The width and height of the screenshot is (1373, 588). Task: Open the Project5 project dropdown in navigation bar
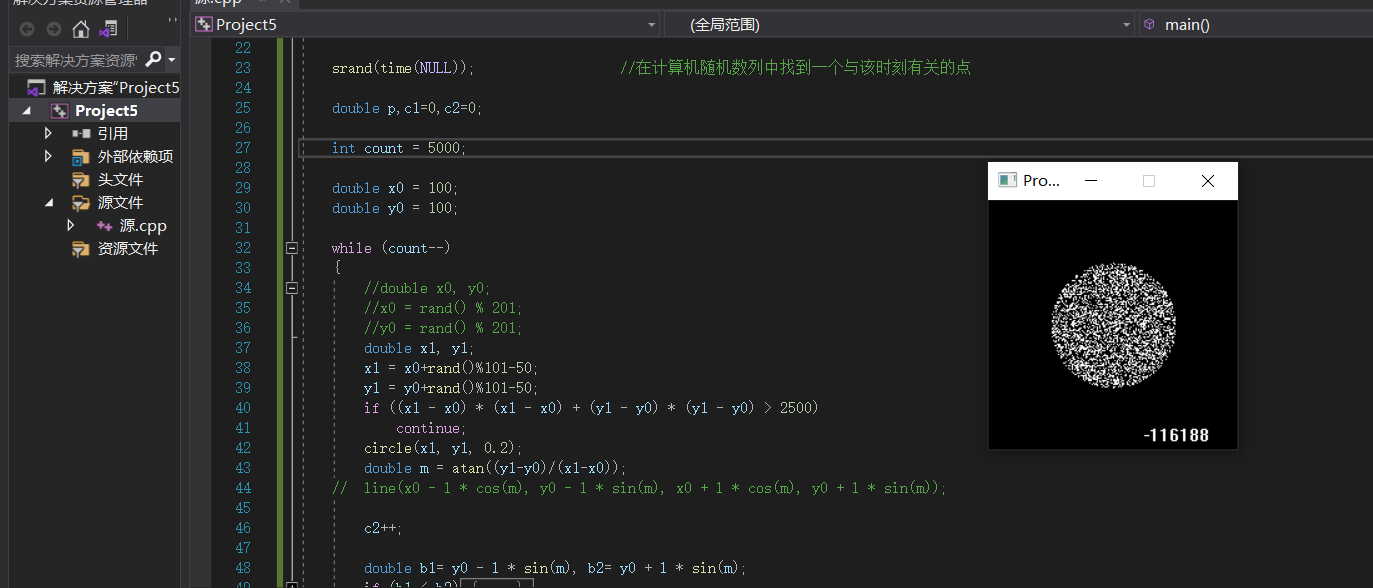pyautogui.click(x=651, y=23)
